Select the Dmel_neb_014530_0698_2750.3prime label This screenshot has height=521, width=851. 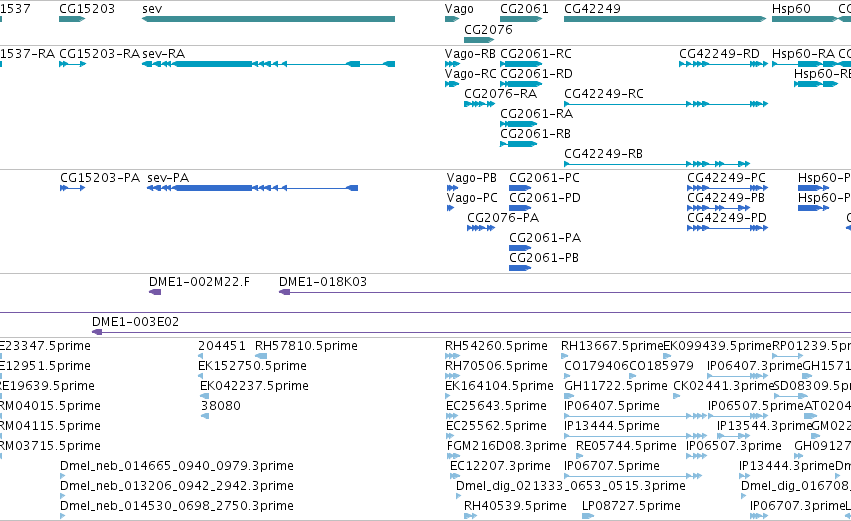(x=177, y=507)
